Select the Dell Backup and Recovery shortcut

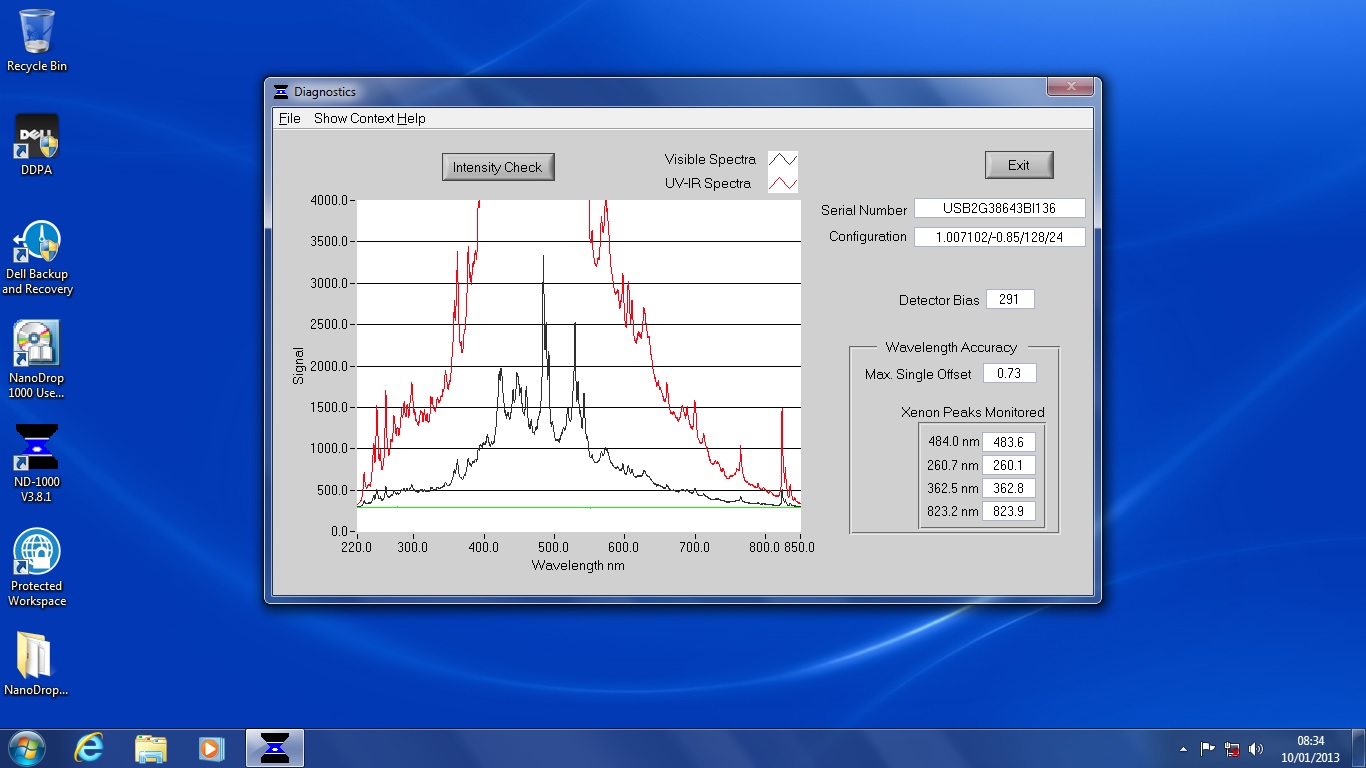37,258
